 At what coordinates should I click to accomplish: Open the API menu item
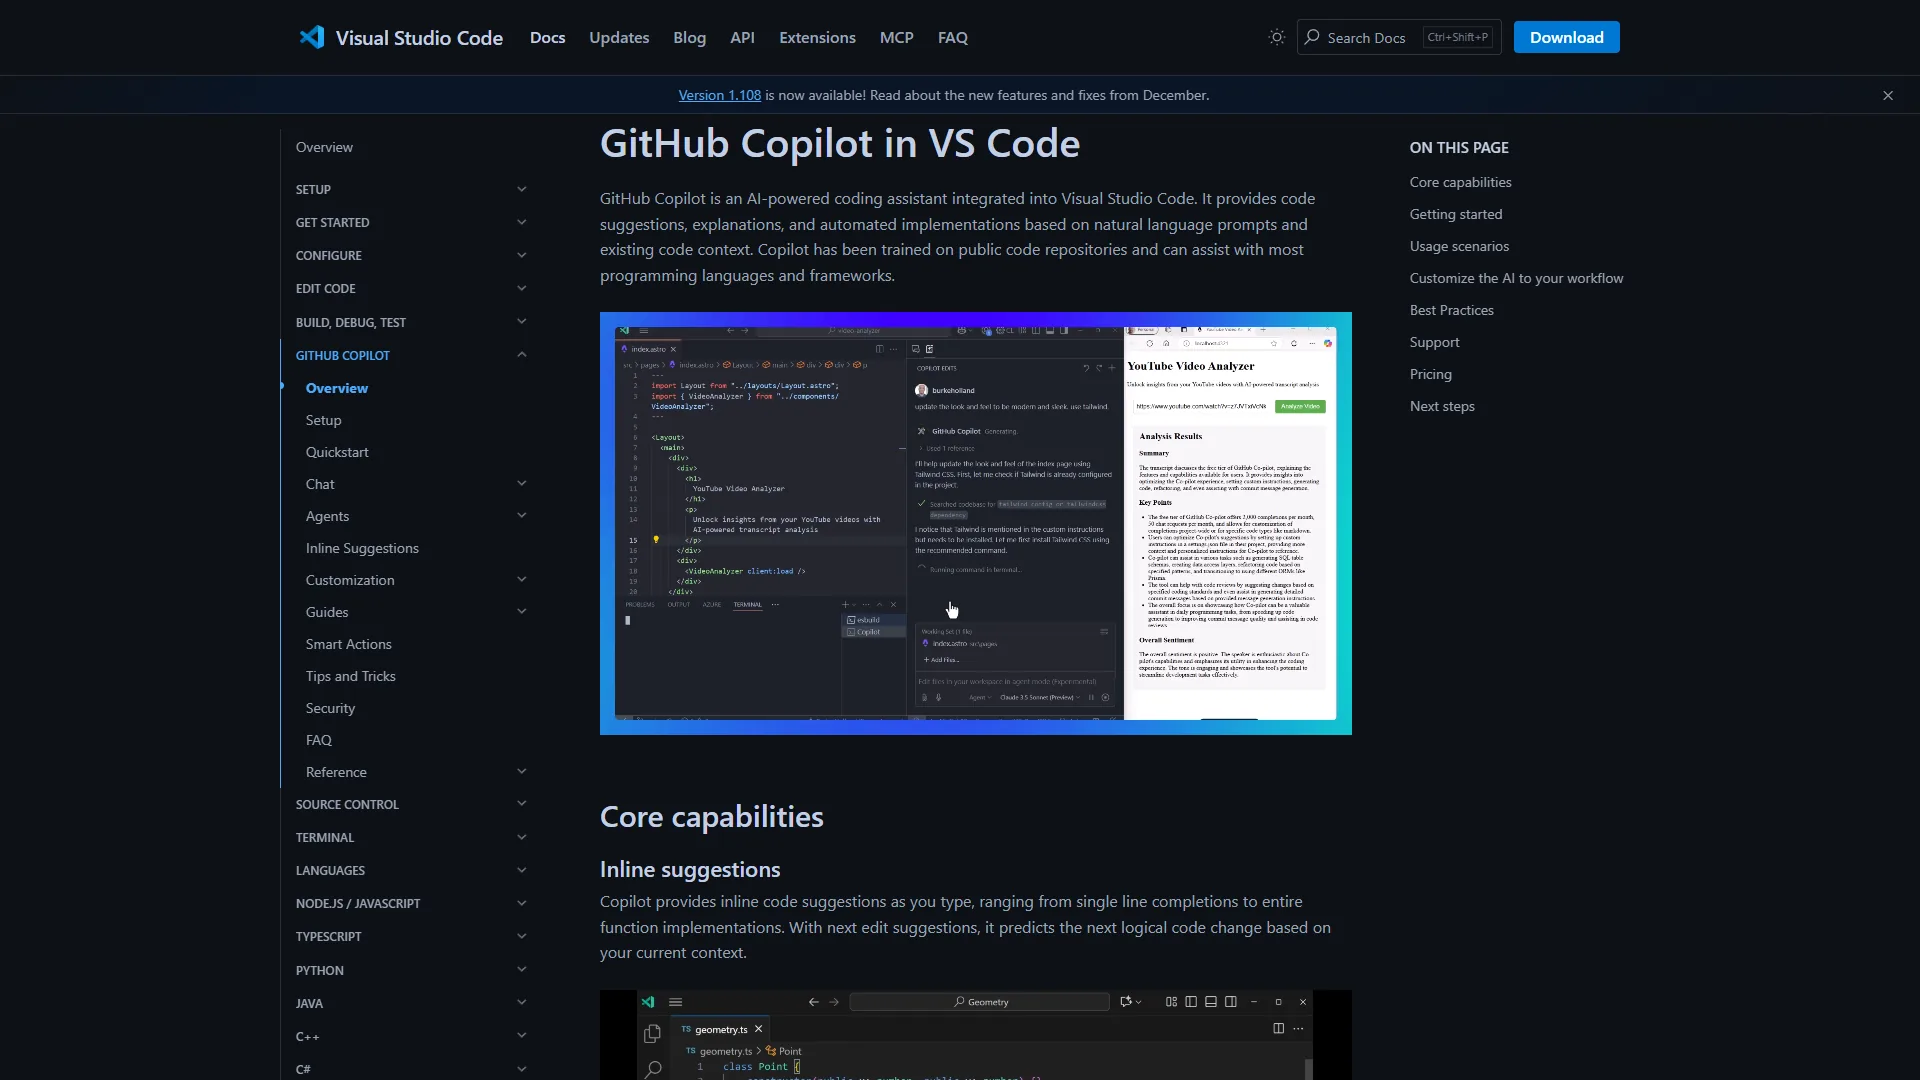point(742,37)
